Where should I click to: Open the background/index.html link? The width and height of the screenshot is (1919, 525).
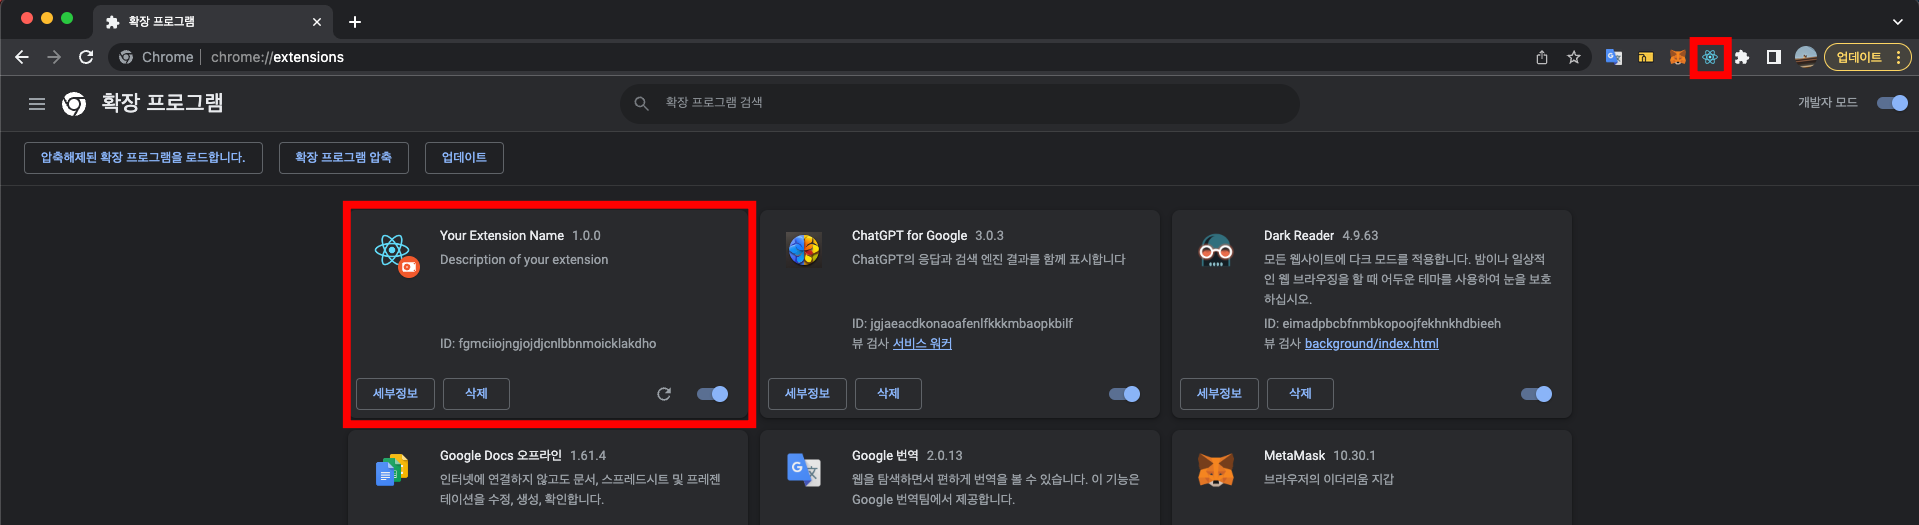[1371, 344]
